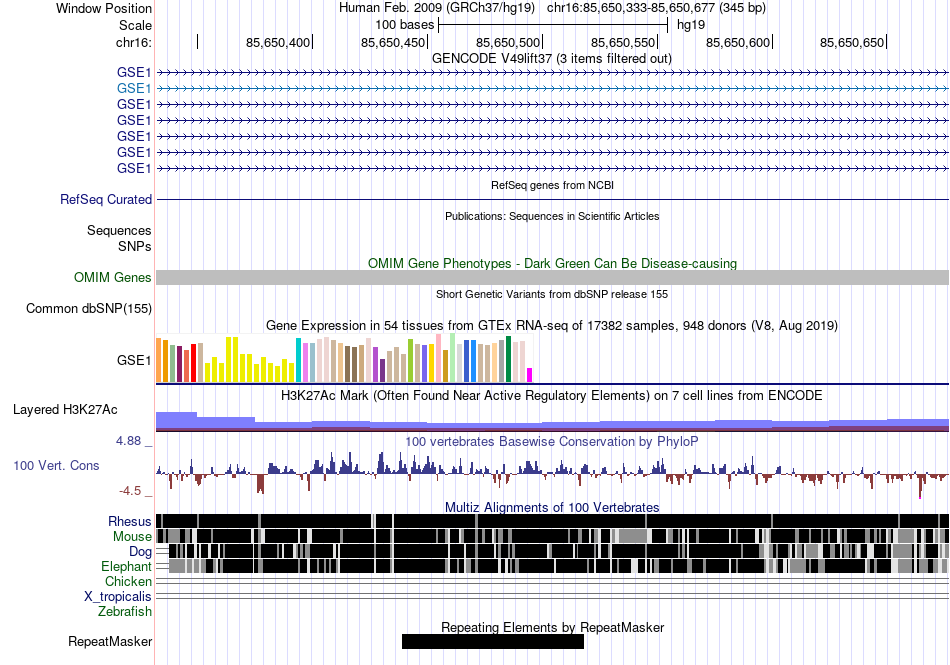Open the Layered H3K27Ac track label
The image size is (950, 665).
pos(65,409)
